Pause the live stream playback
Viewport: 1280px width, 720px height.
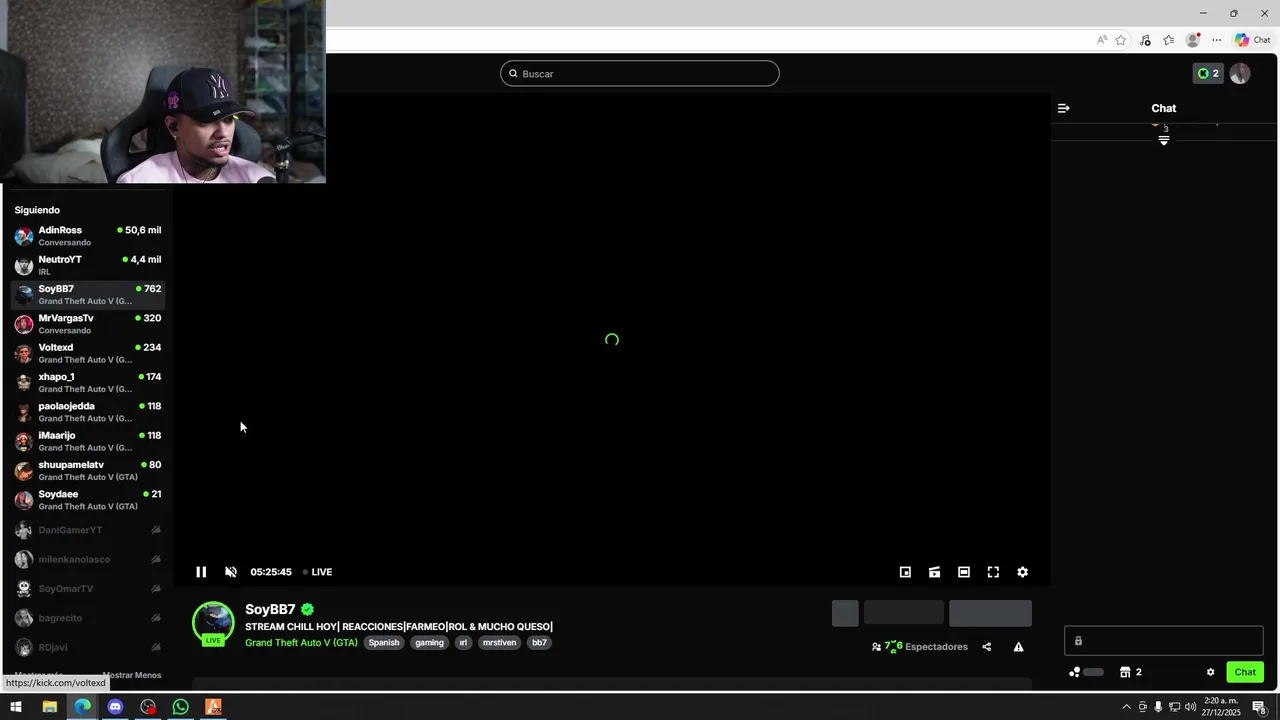[201, 572]
